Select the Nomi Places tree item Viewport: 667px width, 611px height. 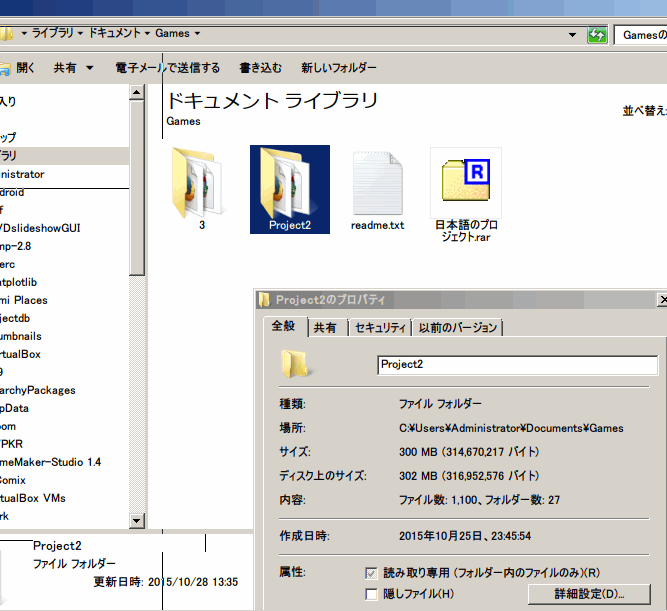(x=24, y=300)
